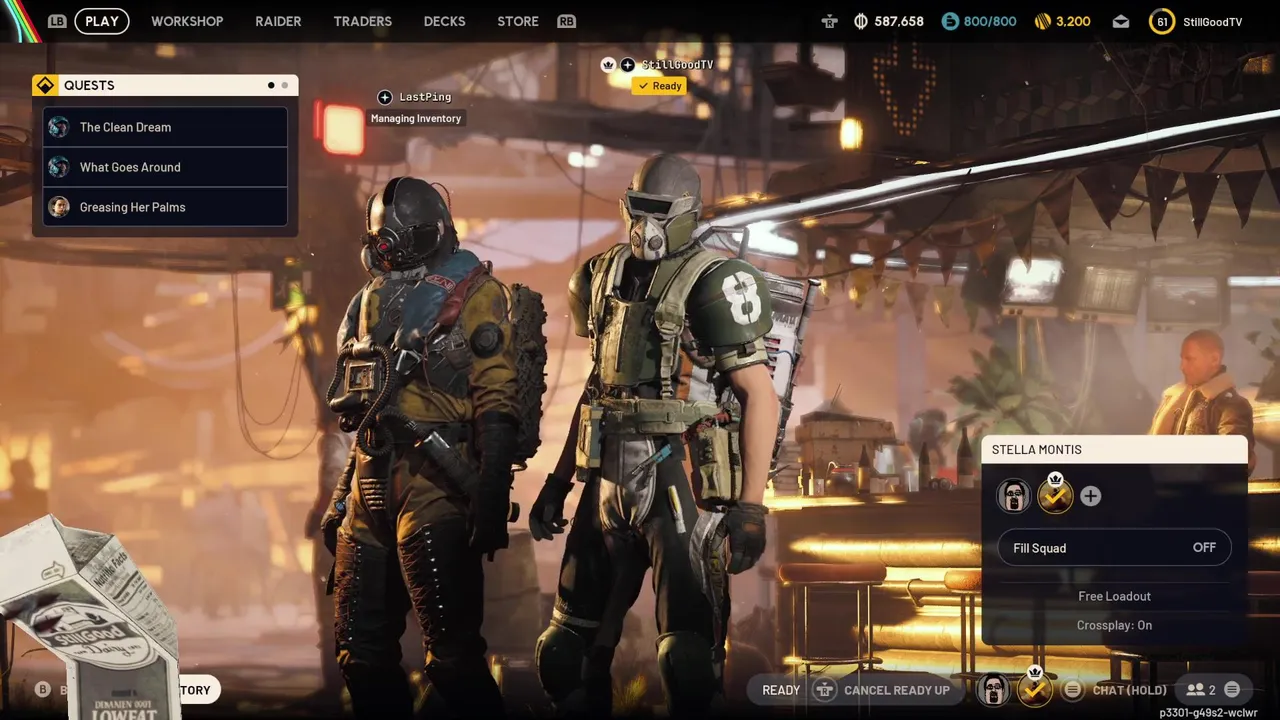This screenshot has width=1280, height=720.
Task: Select Free Loadout option
Action: click(x=1114, y=596)
